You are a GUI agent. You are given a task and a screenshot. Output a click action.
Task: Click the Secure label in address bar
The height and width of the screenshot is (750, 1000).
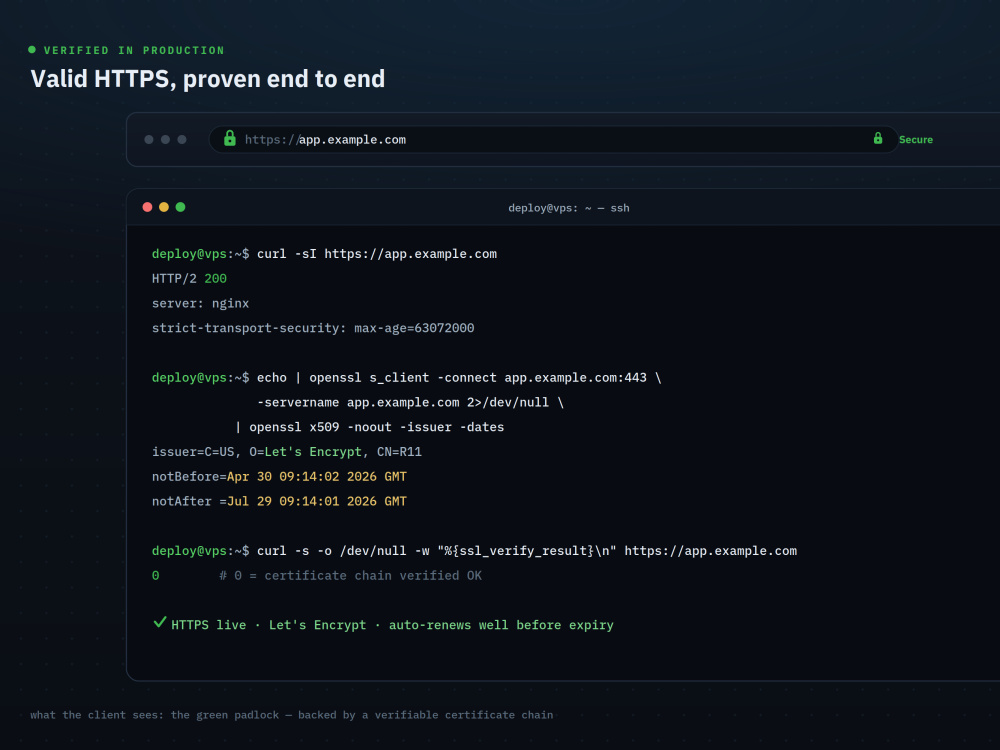coord(915,140)
